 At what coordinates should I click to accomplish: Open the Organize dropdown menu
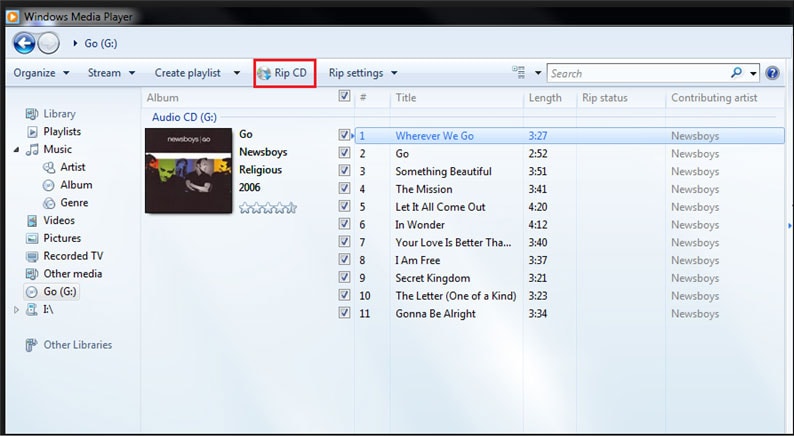(41, 73)
